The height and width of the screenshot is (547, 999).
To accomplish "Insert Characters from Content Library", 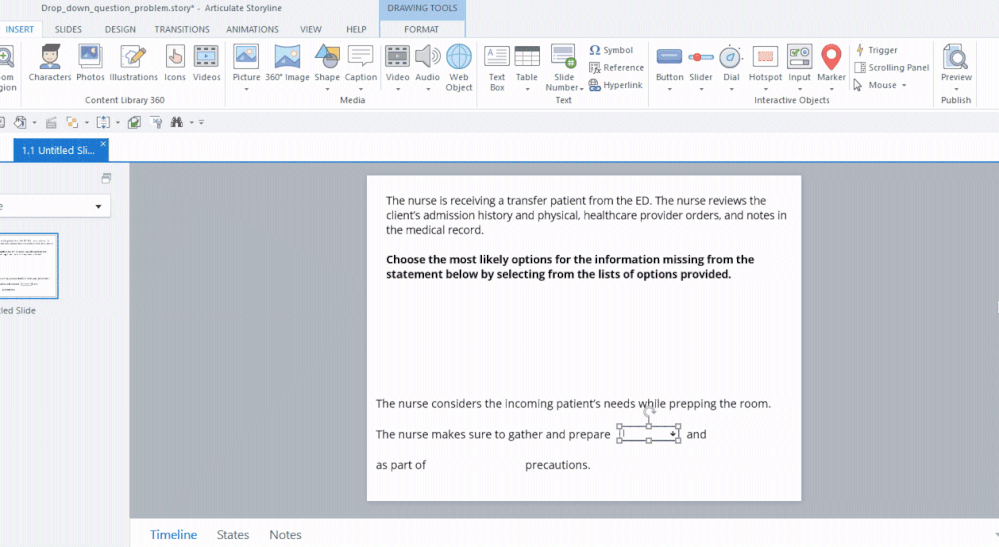I will (50, 63).
